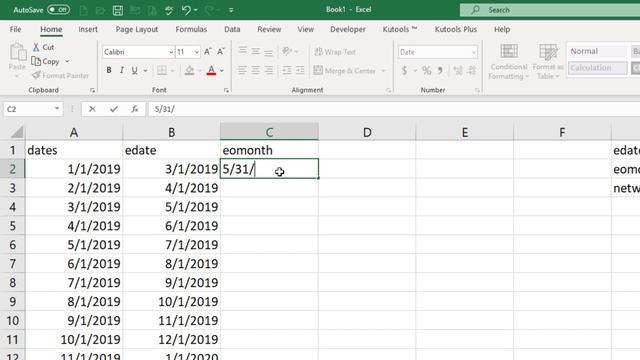Image resolution: width=640 pixels, height=360 pixels.
Task: Open the View tab
Action: pos(305,29)
